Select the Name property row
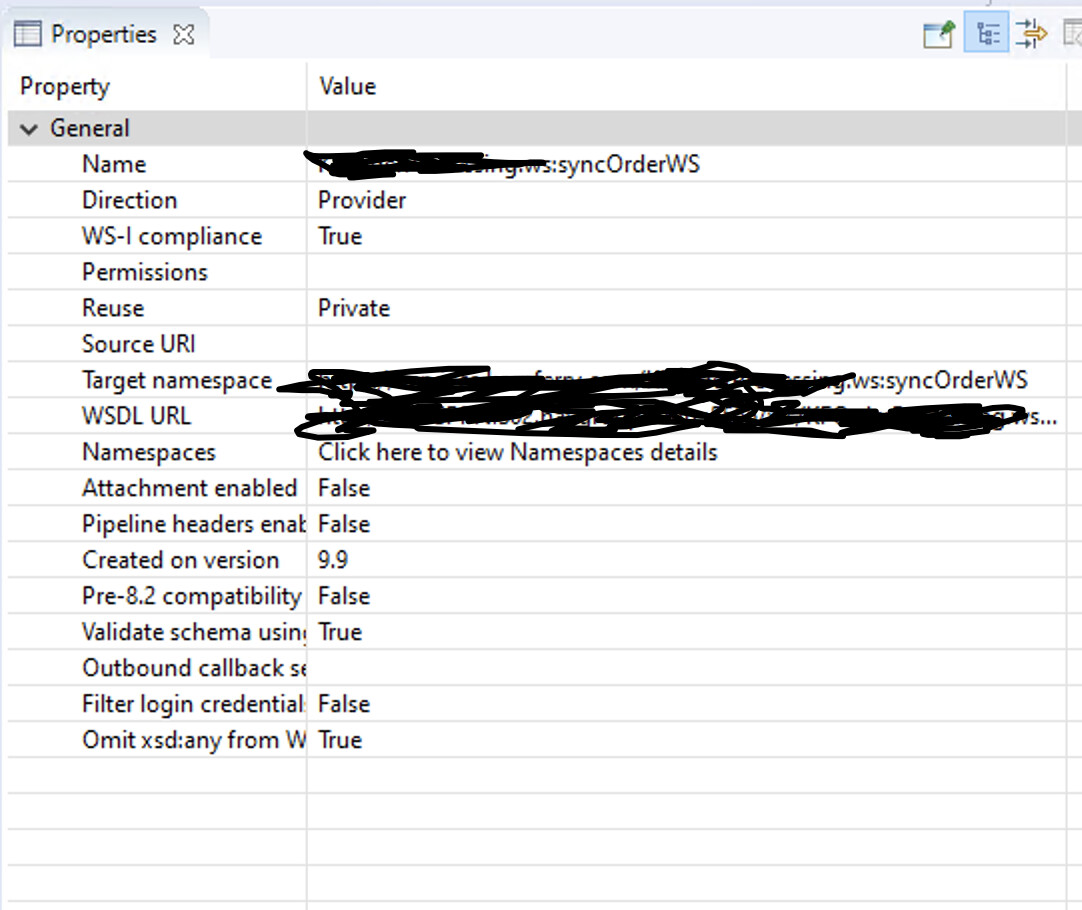 (113, 164)
